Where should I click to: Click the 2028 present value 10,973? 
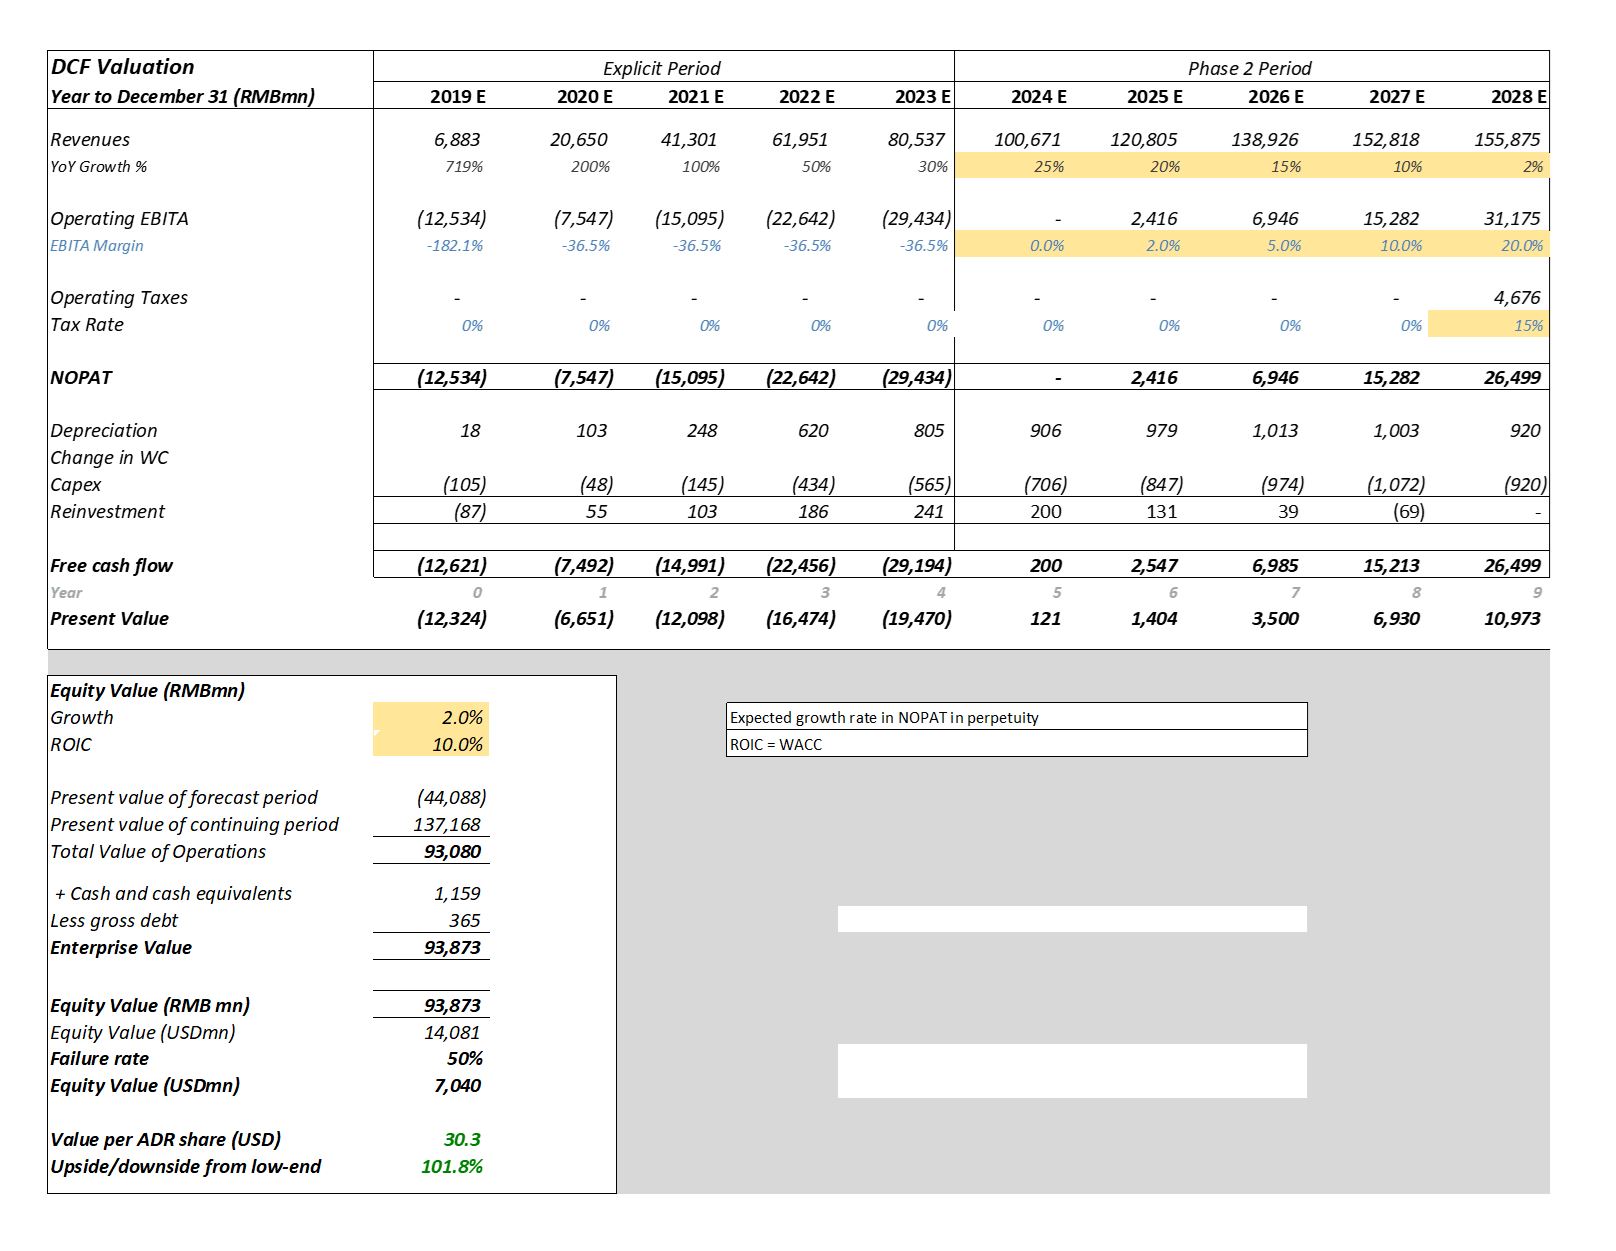click(1512, 618)
